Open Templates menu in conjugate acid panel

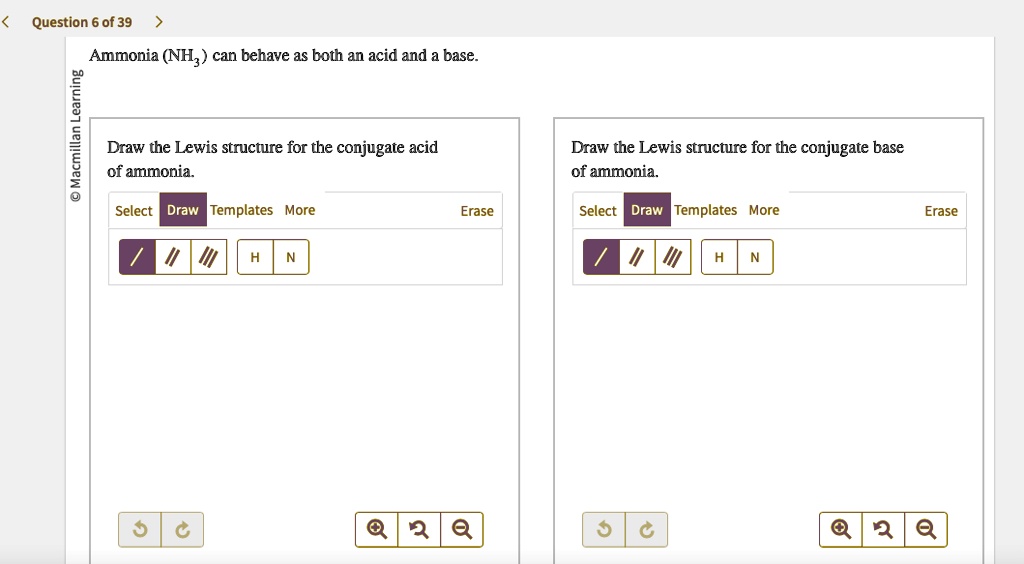242,210
